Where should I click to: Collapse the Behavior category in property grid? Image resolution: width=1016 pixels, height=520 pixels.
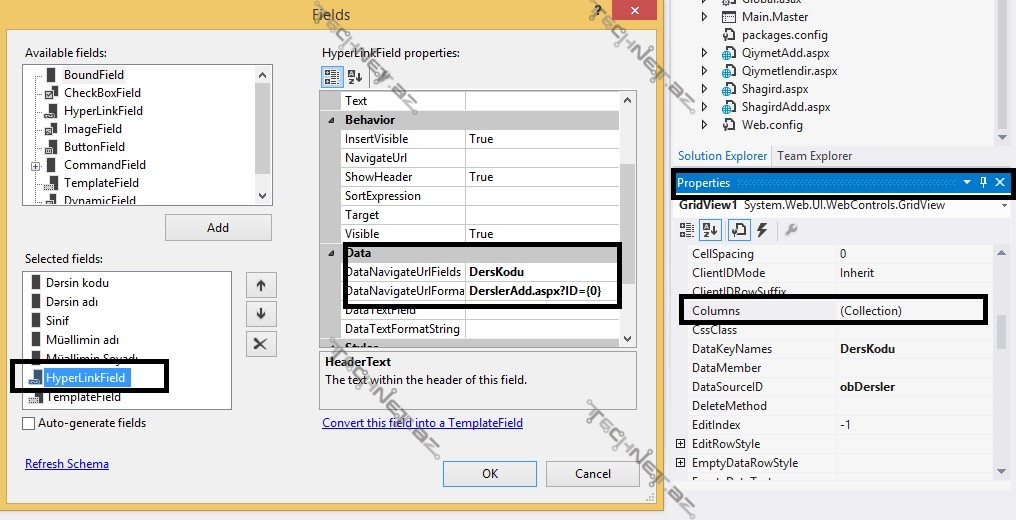[331, 120]
